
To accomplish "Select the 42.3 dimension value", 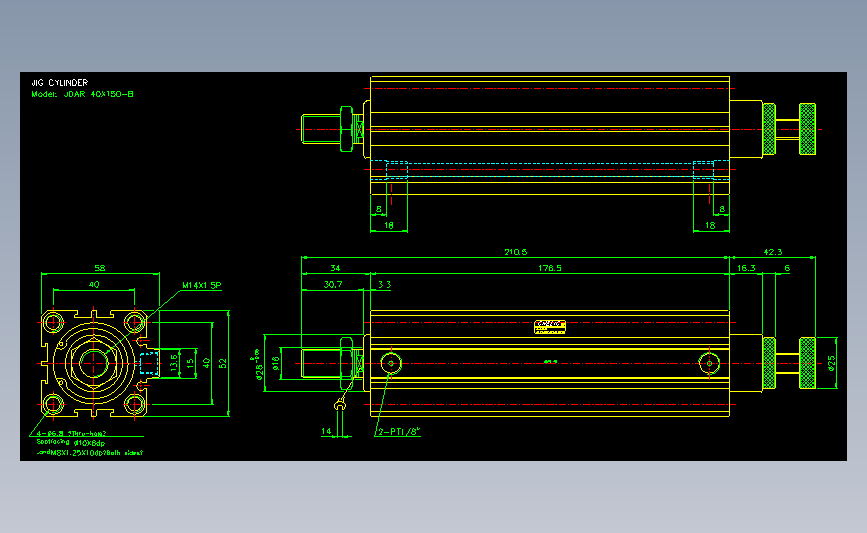I will 772,252.
